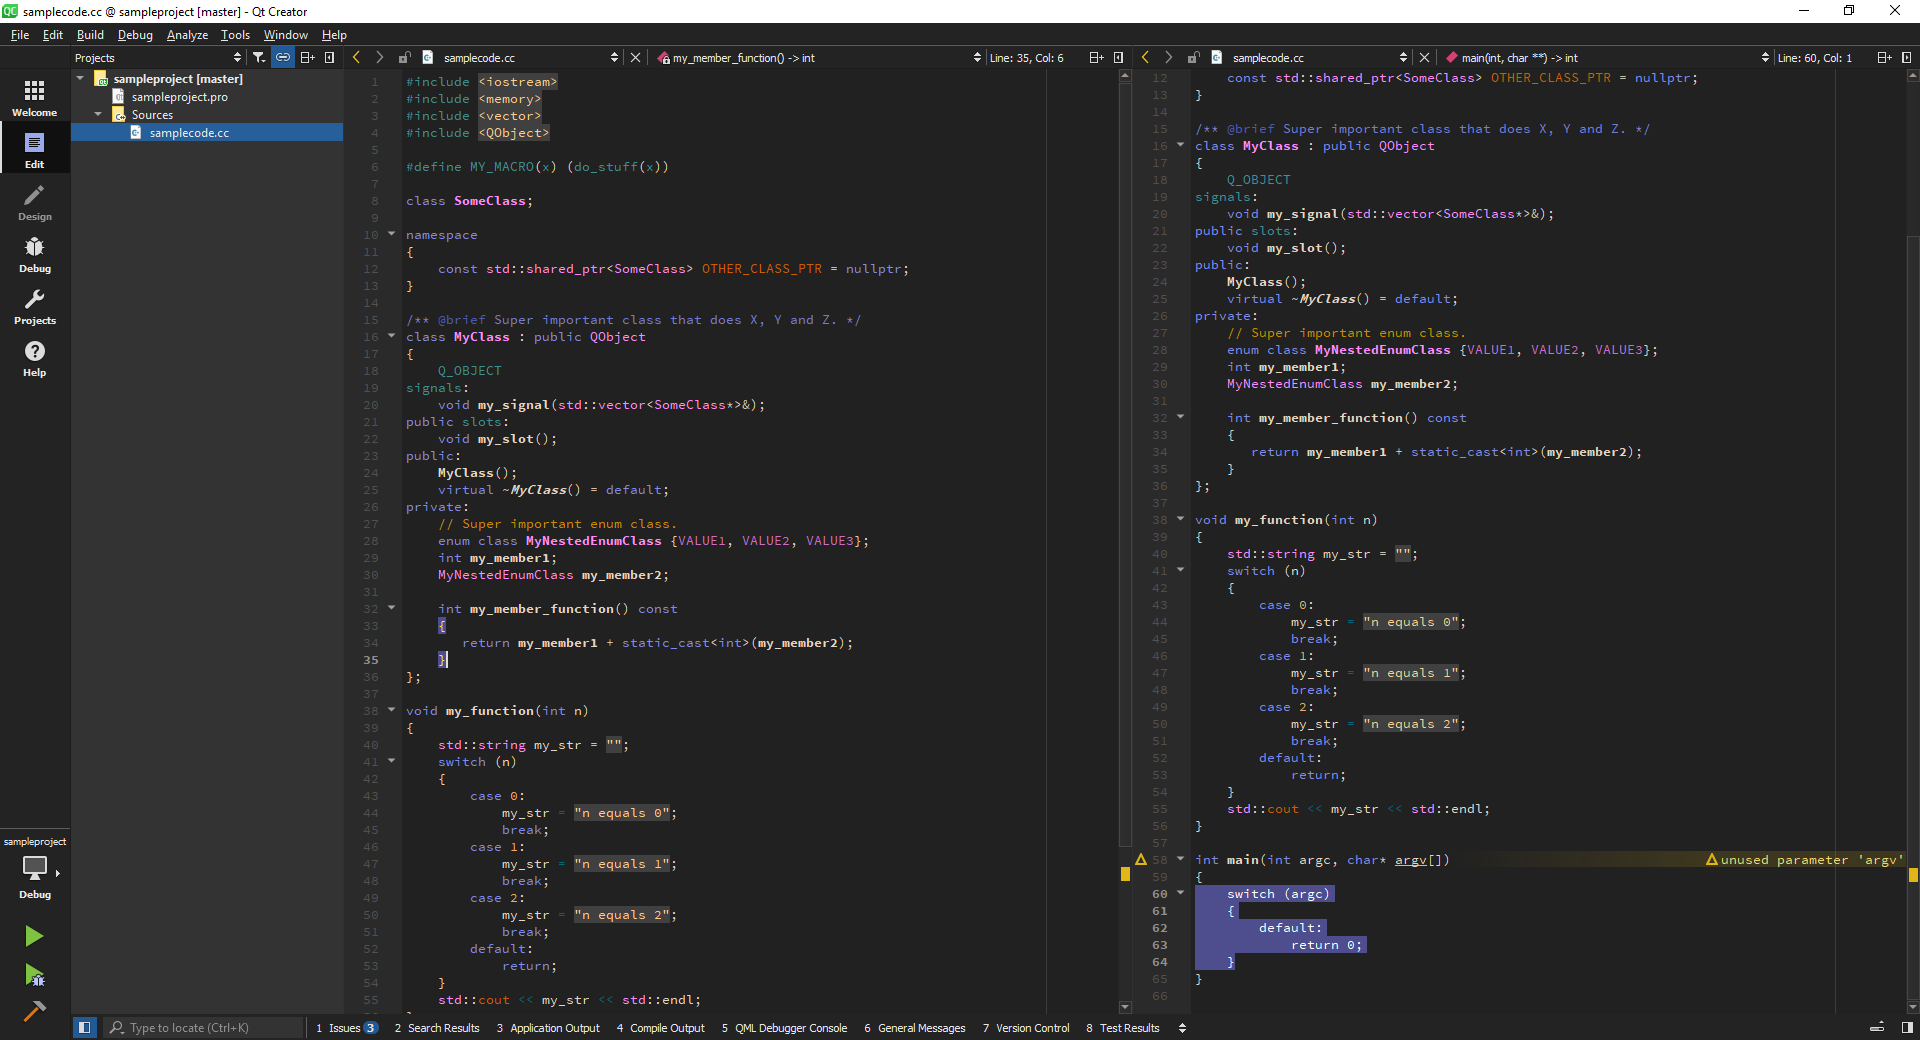Collapse the Sources folder node

coord(98,114)
